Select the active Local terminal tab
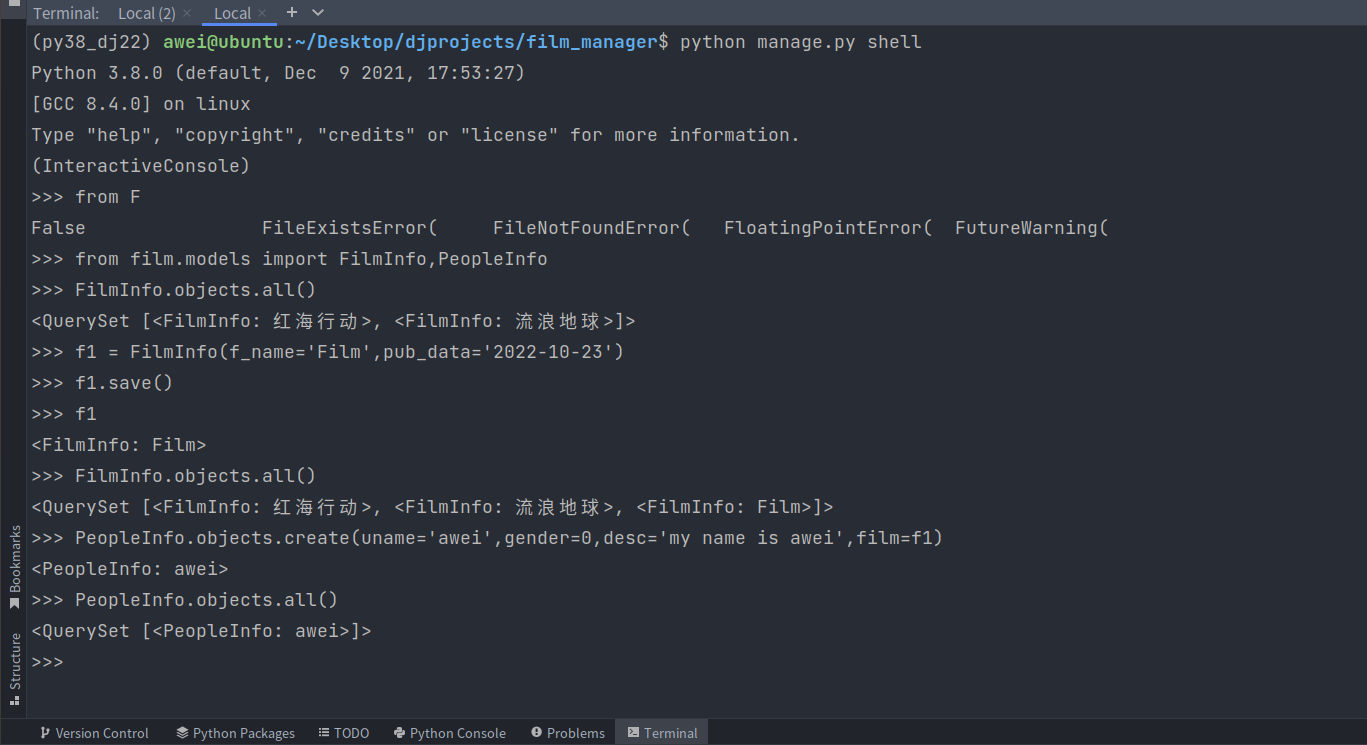Screen dimensions: 1367x745 [232, 13]
